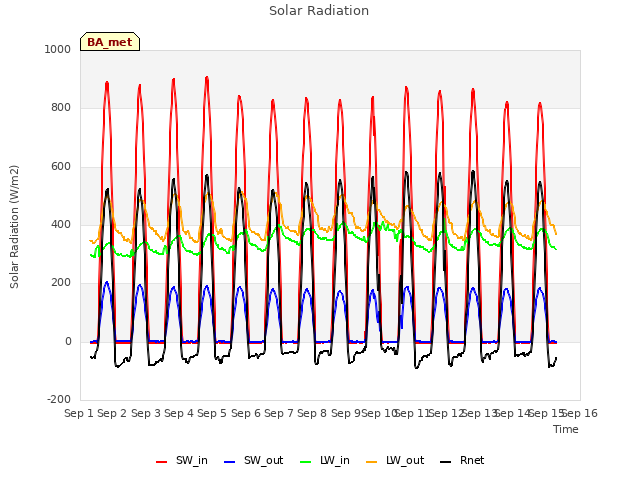Click the Solar Radiation (W/m2) axis label
Screen dimensions: 640x480
point(14,227)
